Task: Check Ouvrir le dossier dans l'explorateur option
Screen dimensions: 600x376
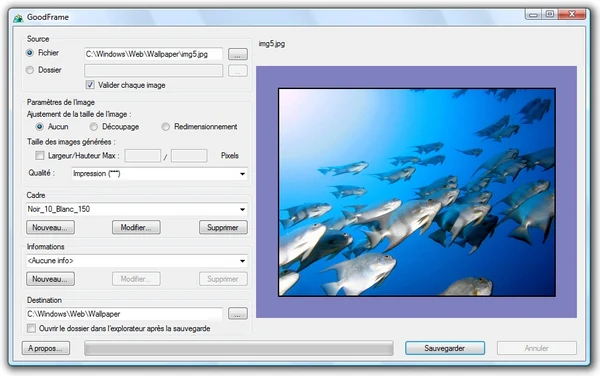Action: [x=31, y=328]
